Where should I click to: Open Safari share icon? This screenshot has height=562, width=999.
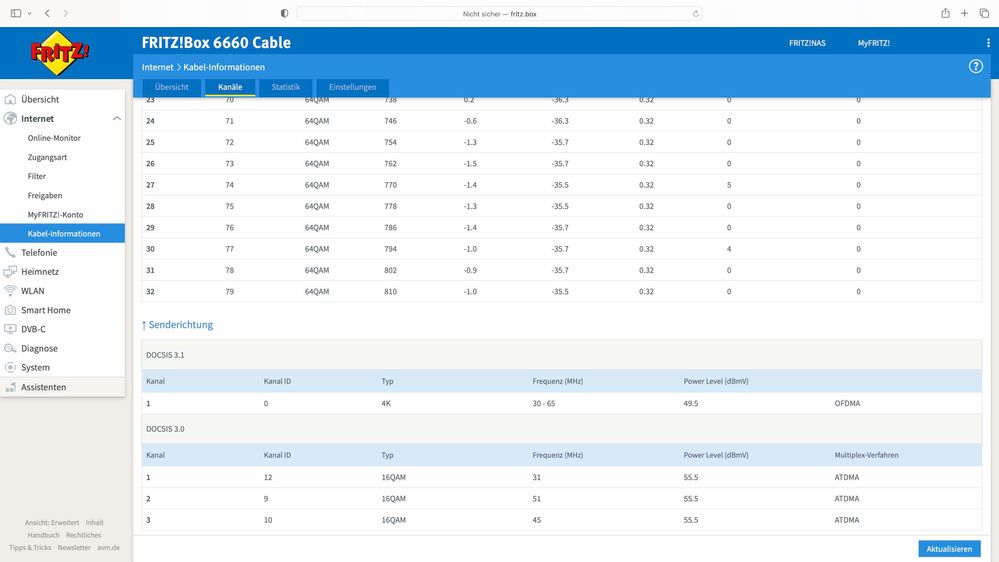click(x=945, y=13)
